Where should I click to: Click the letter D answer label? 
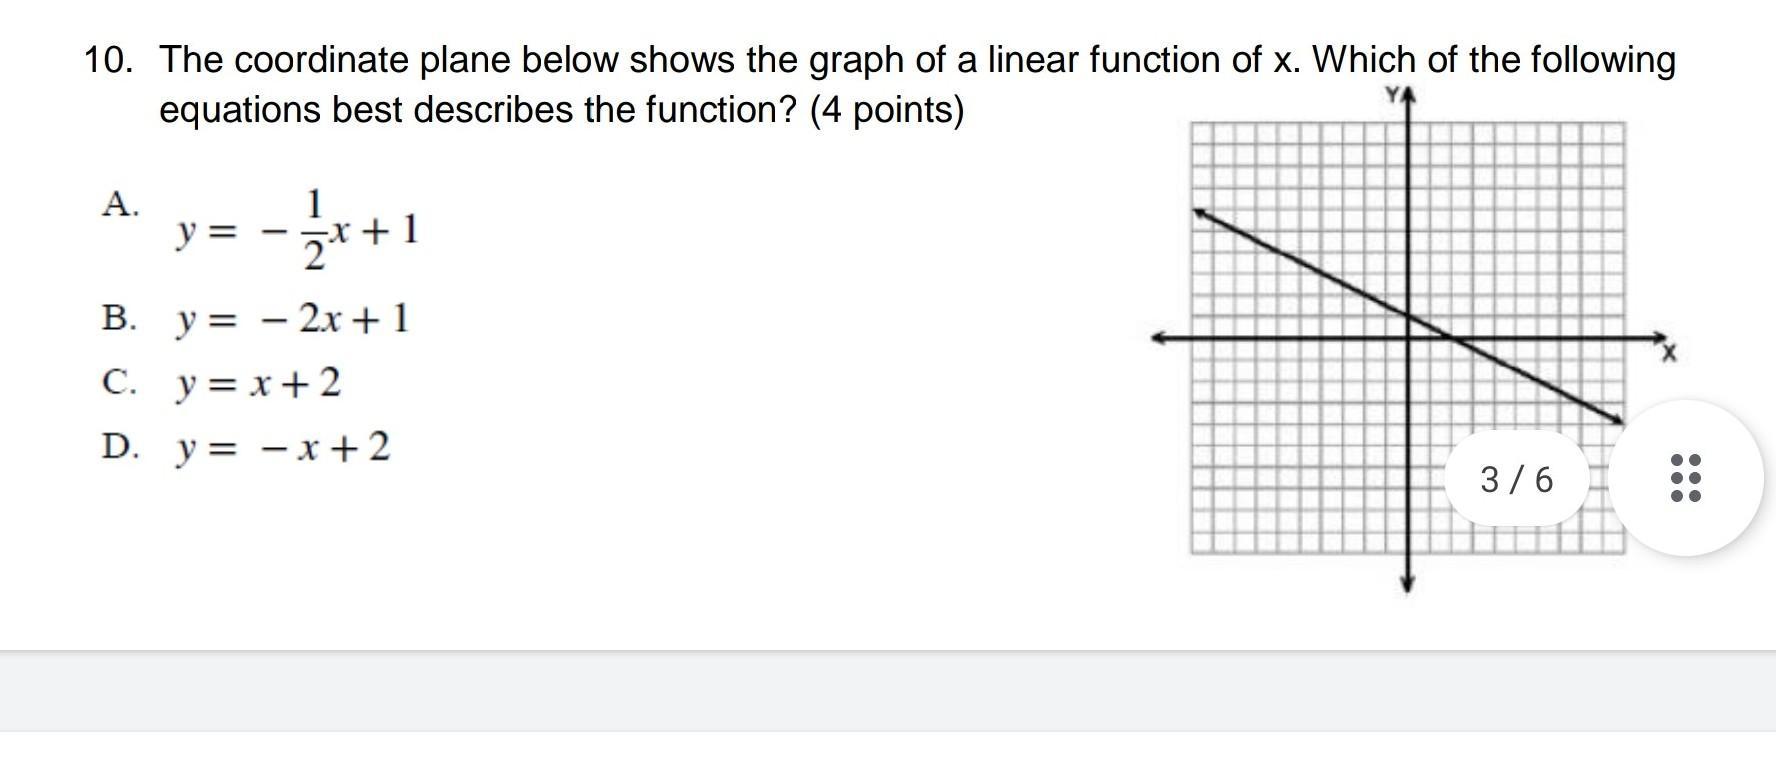pyautogui.click(x=120, y=446)
